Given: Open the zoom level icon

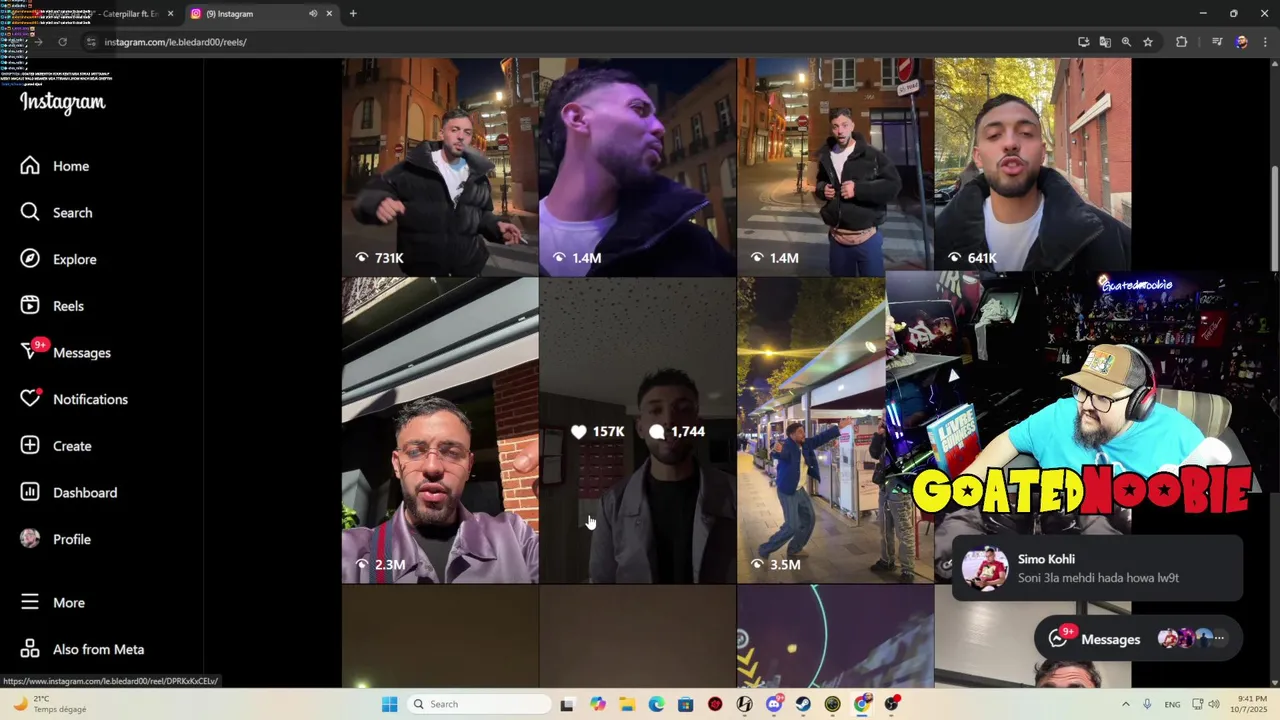Looking at the screenshot, I should 1126,42.
